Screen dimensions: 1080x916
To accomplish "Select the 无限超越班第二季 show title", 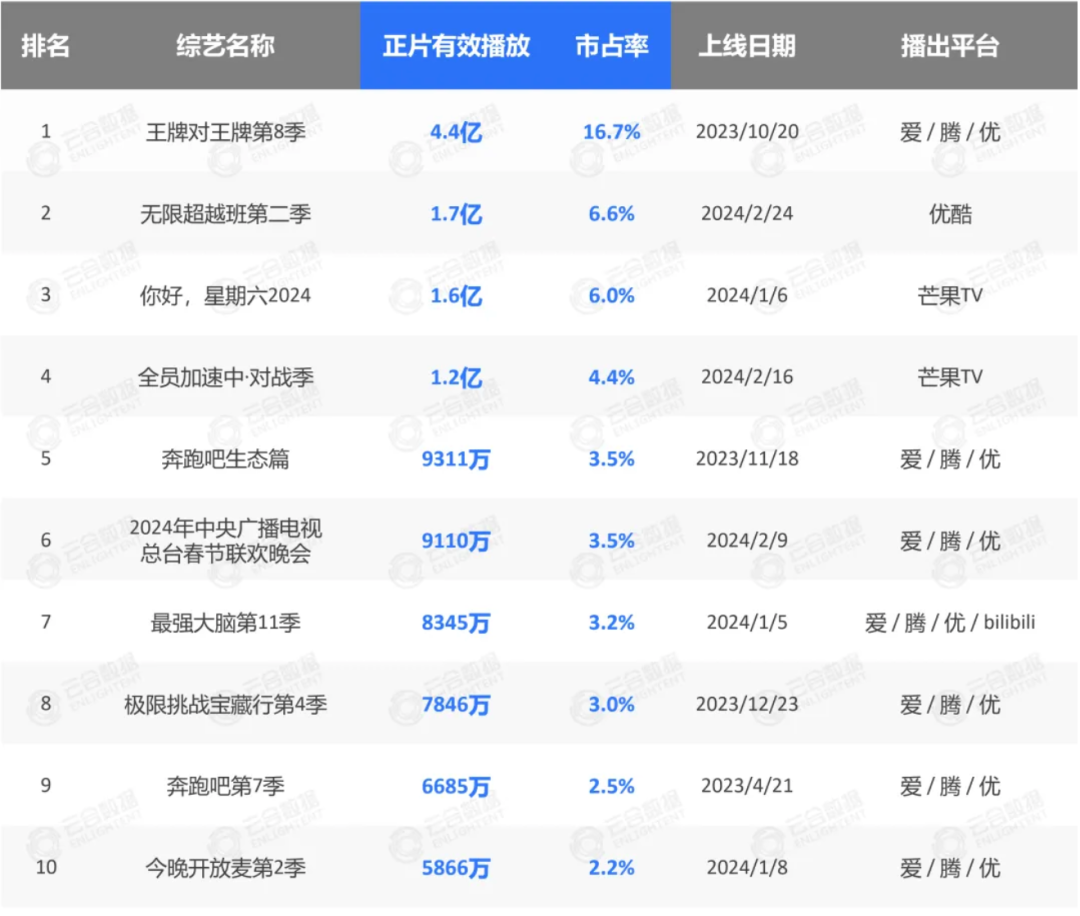I will 225,214.
